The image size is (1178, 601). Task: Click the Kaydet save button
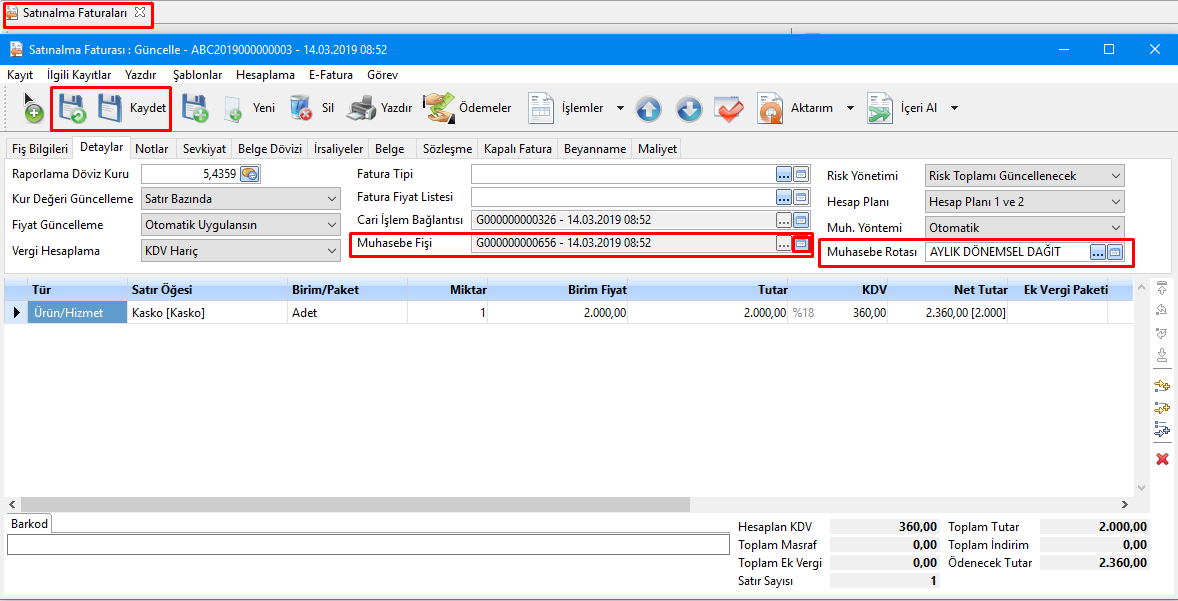132,108
